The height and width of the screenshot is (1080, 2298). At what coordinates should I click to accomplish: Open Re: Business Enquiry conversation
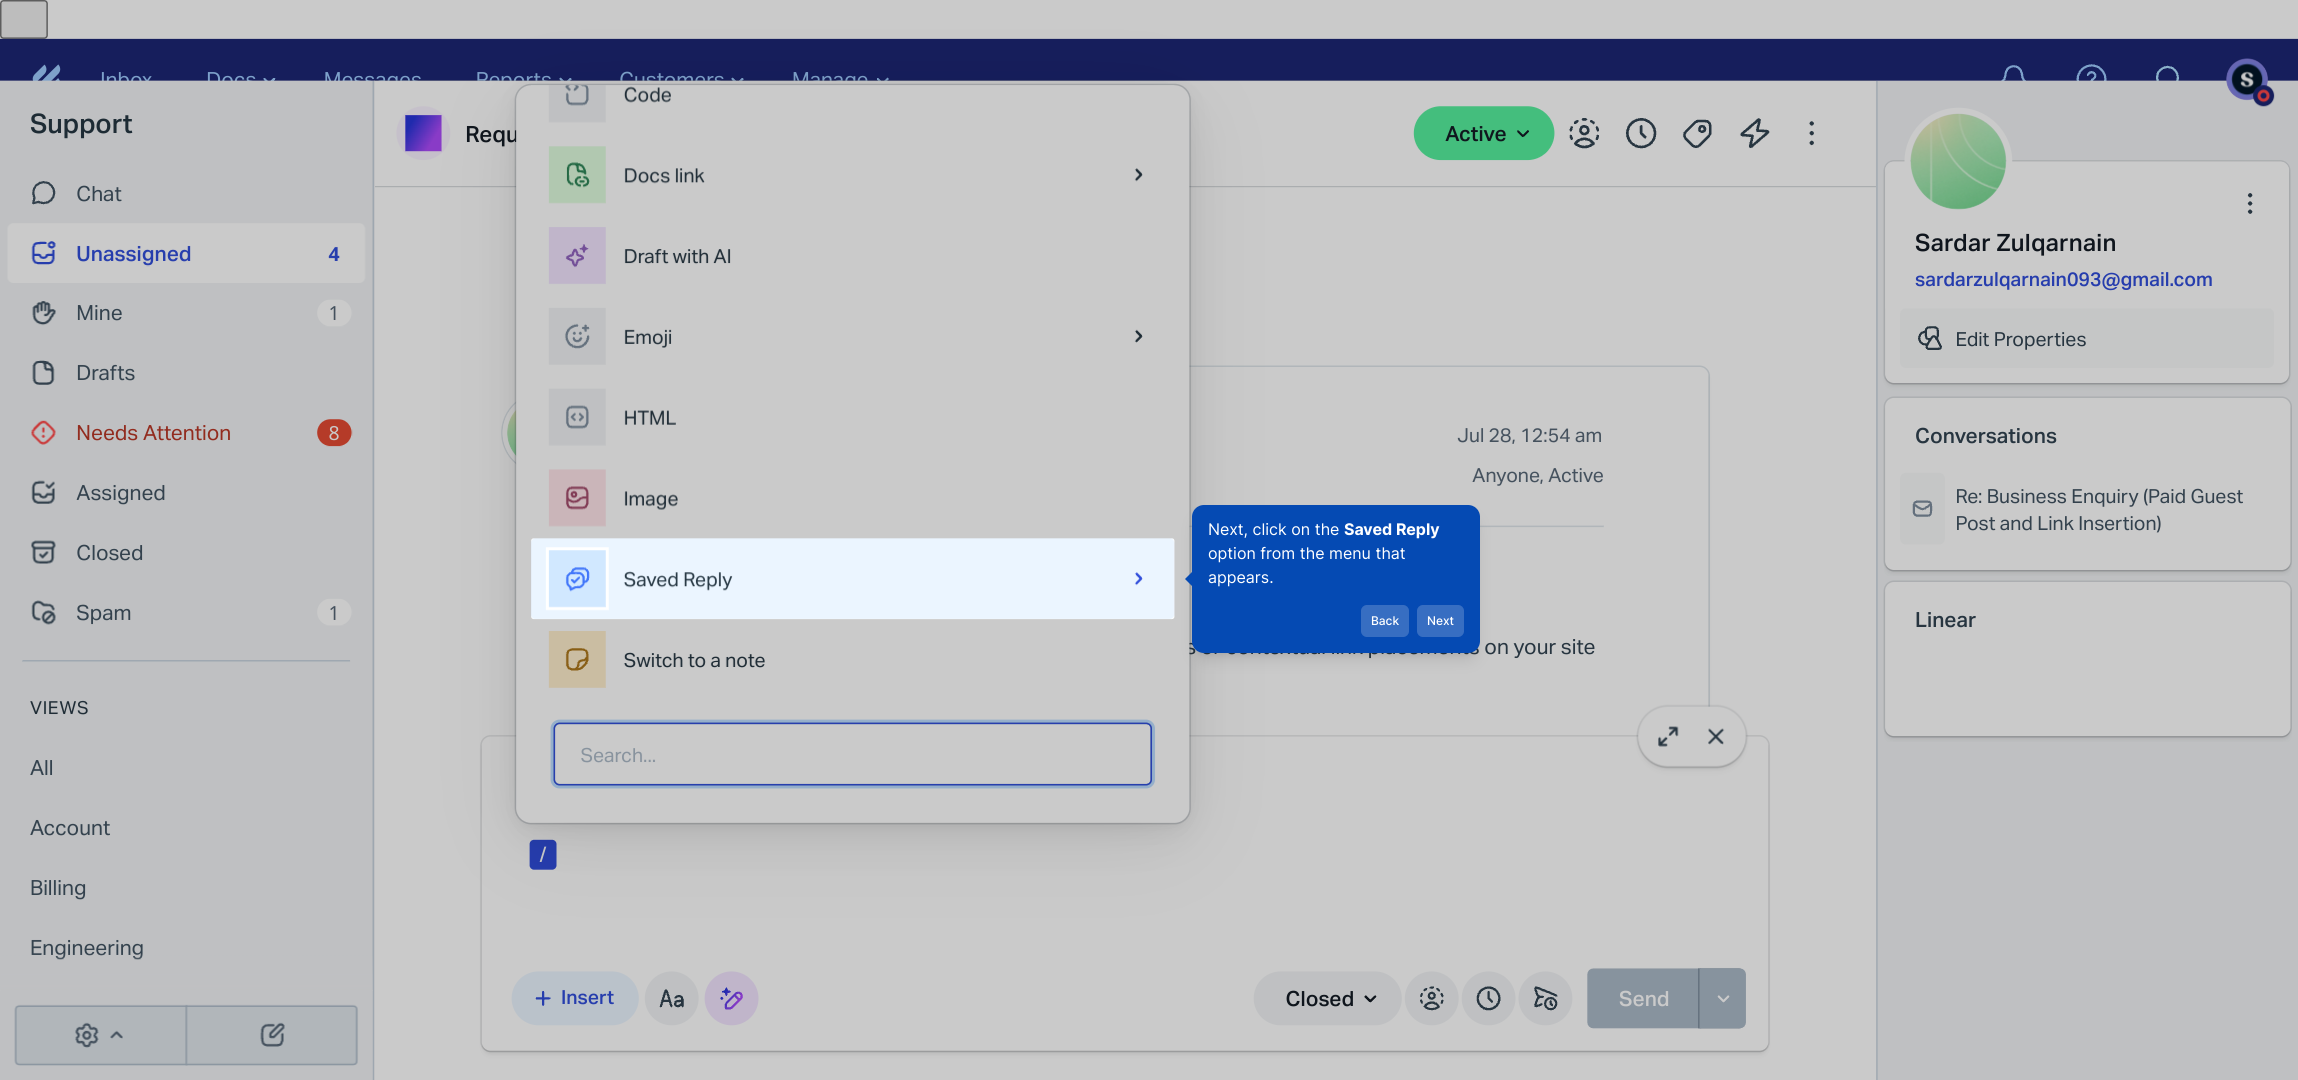(x=2087, y=509)
